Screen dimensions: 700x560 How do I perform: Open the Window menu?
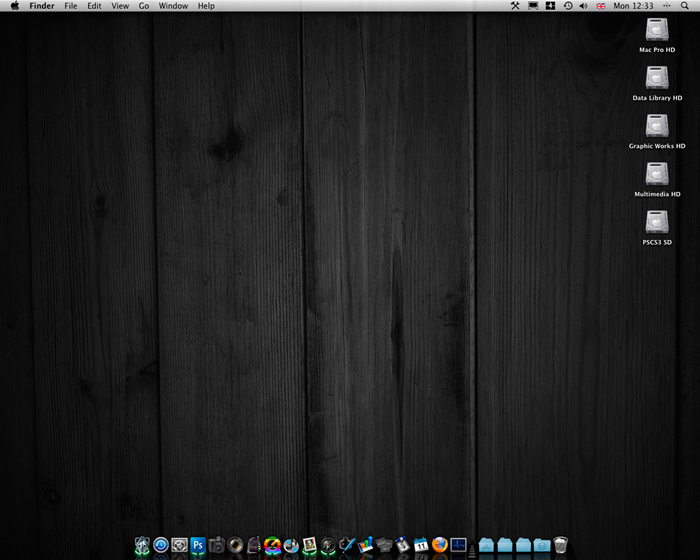tap(173, 6)
